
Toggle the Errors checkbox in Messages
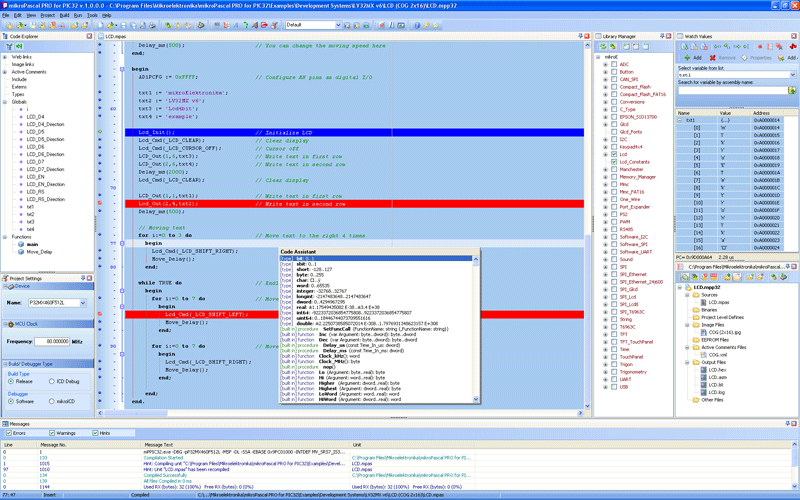point(9,433)
